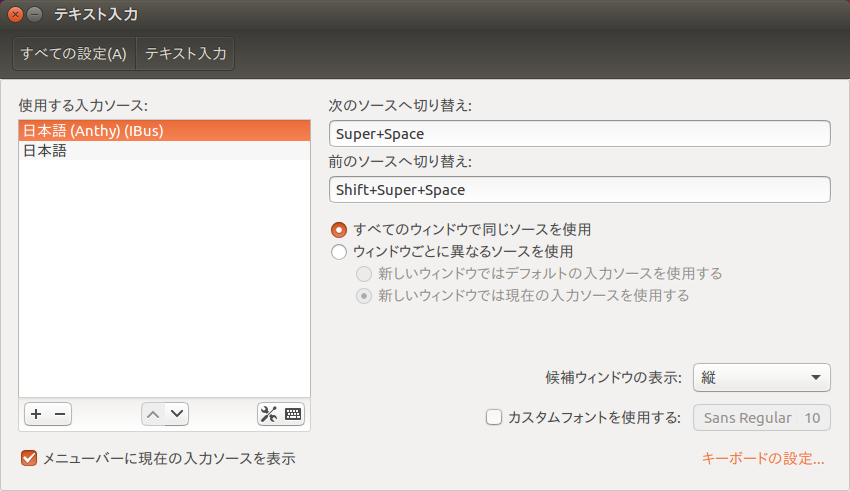Move selected input source down with arrow
This screenshot has width=850, height=491.
point(176,413)
